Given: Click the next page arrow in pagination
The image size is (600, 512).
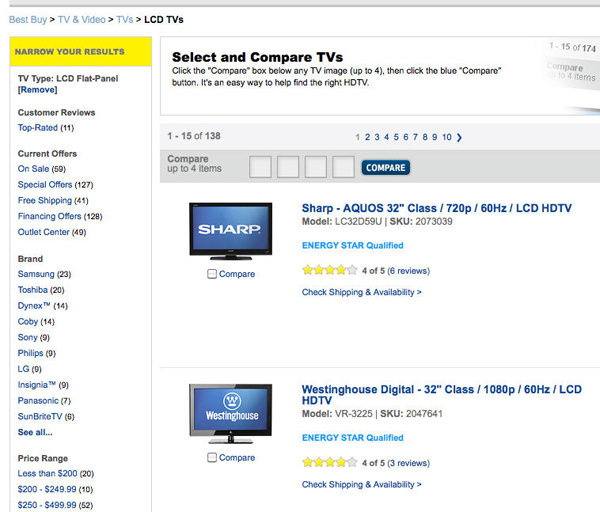Looking at the screenshot, I should (x=459, y=138).
